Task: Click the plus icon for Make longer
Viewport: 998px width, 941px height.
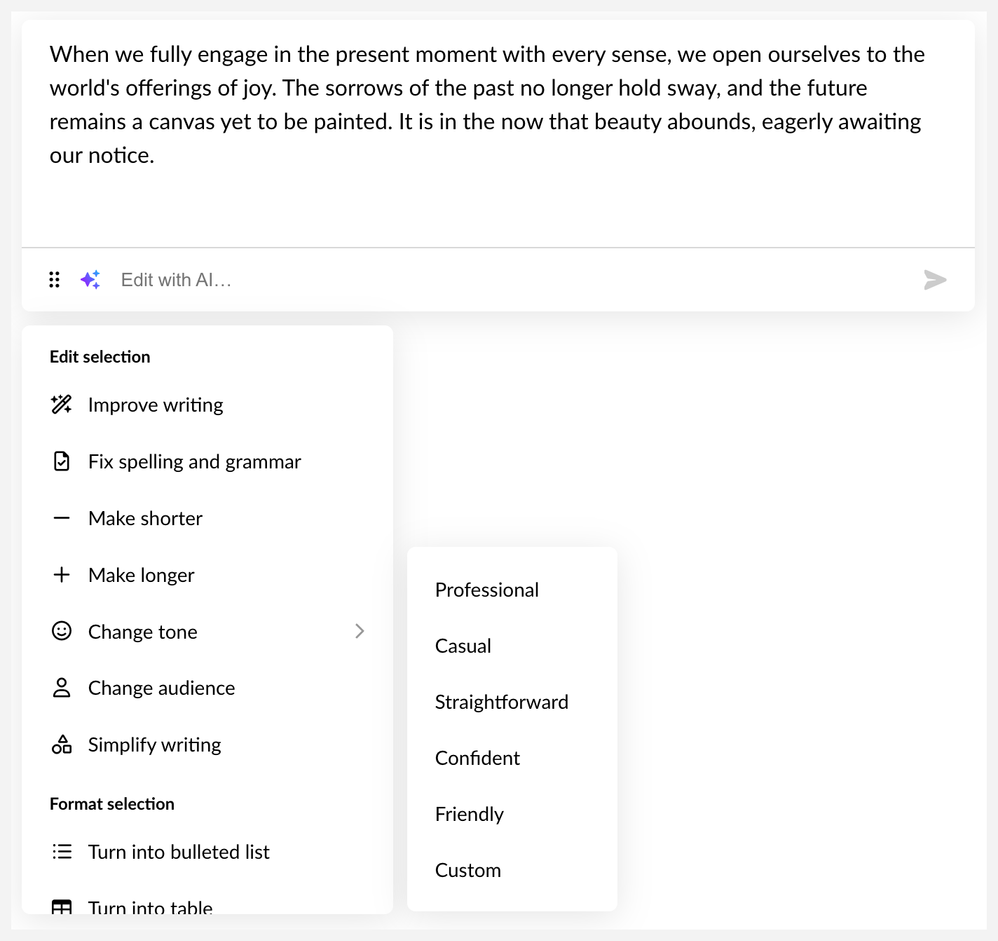Action: click(61, 575)
